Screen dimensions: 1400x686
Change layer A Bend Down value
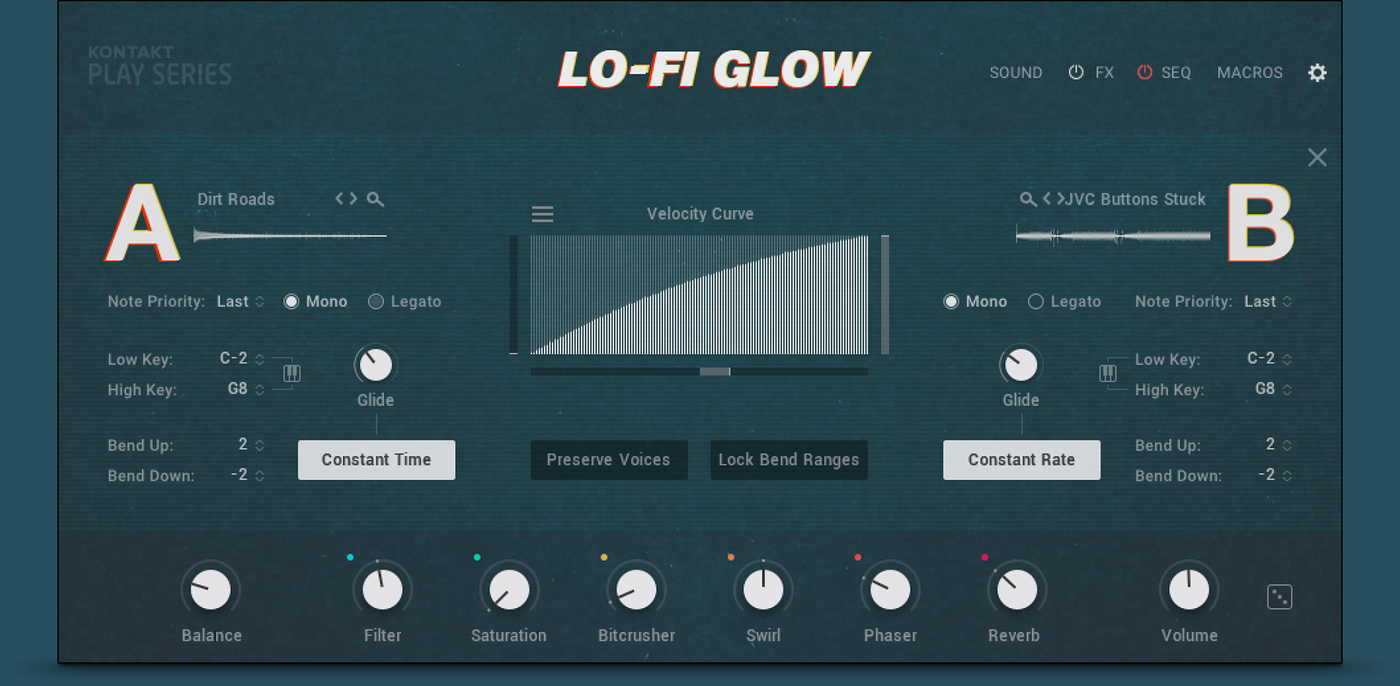247,475
